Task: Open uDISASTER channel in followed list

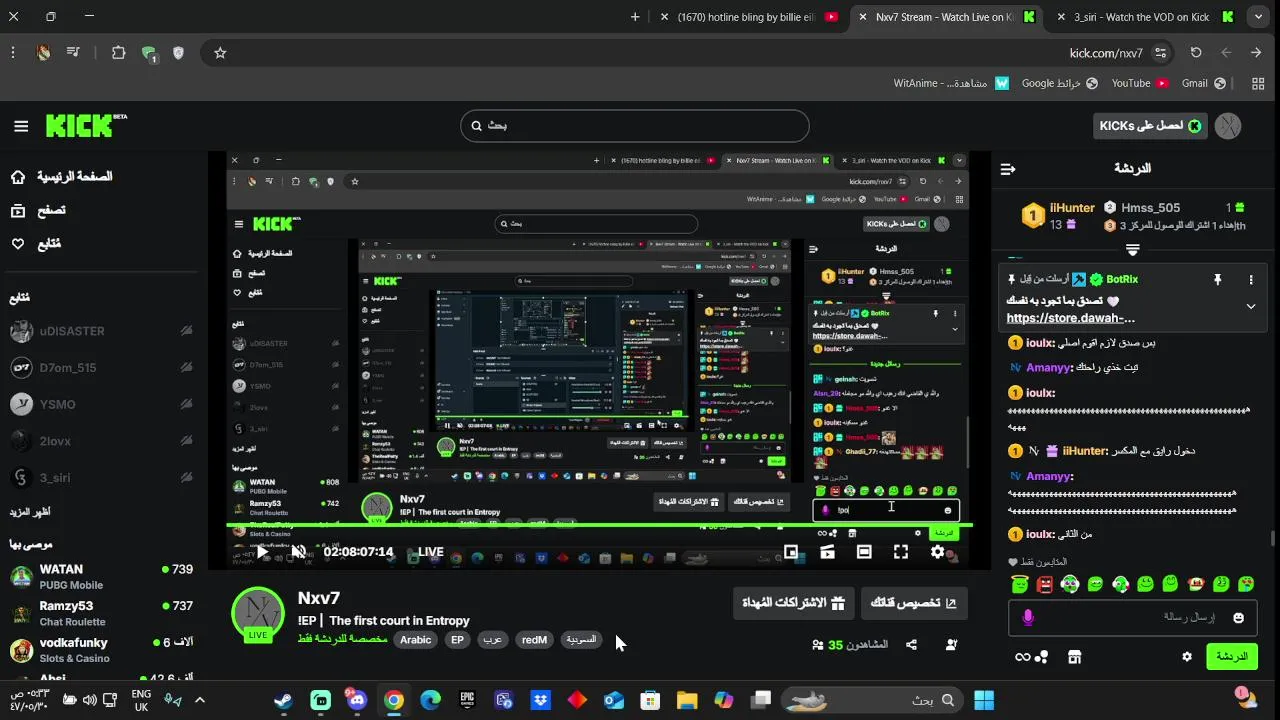Action: (x=100, y=331)
